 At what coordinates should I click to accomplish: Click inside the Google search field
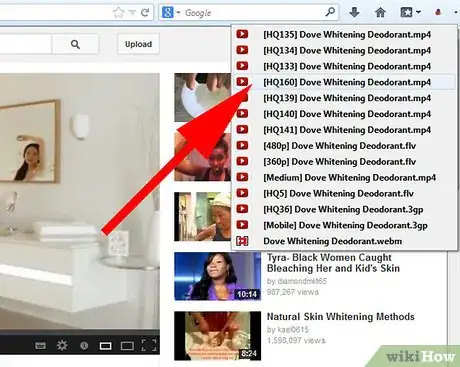[253, 13]
